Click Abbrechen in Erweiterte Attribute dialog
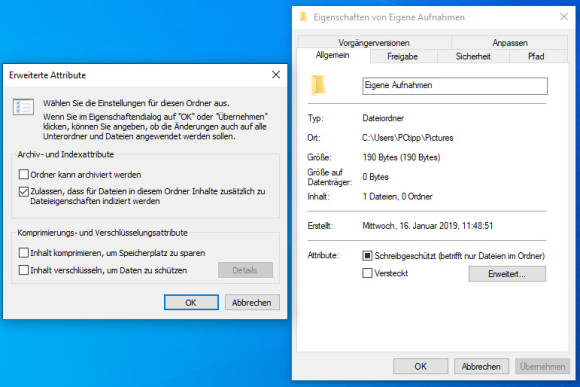Viewport: 580px width, 387px height. click(252, 302)
